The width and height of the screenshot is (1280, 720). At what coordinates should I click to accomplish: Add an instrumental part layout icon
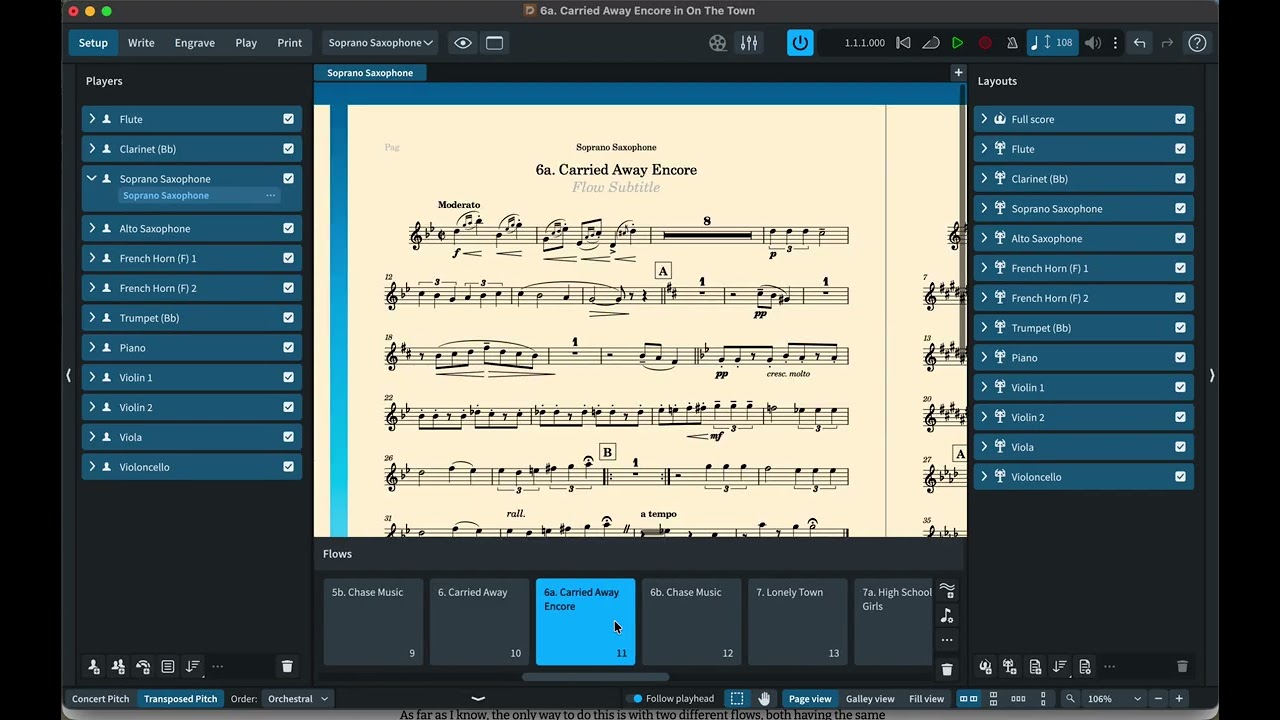[x=1010, y=667]
